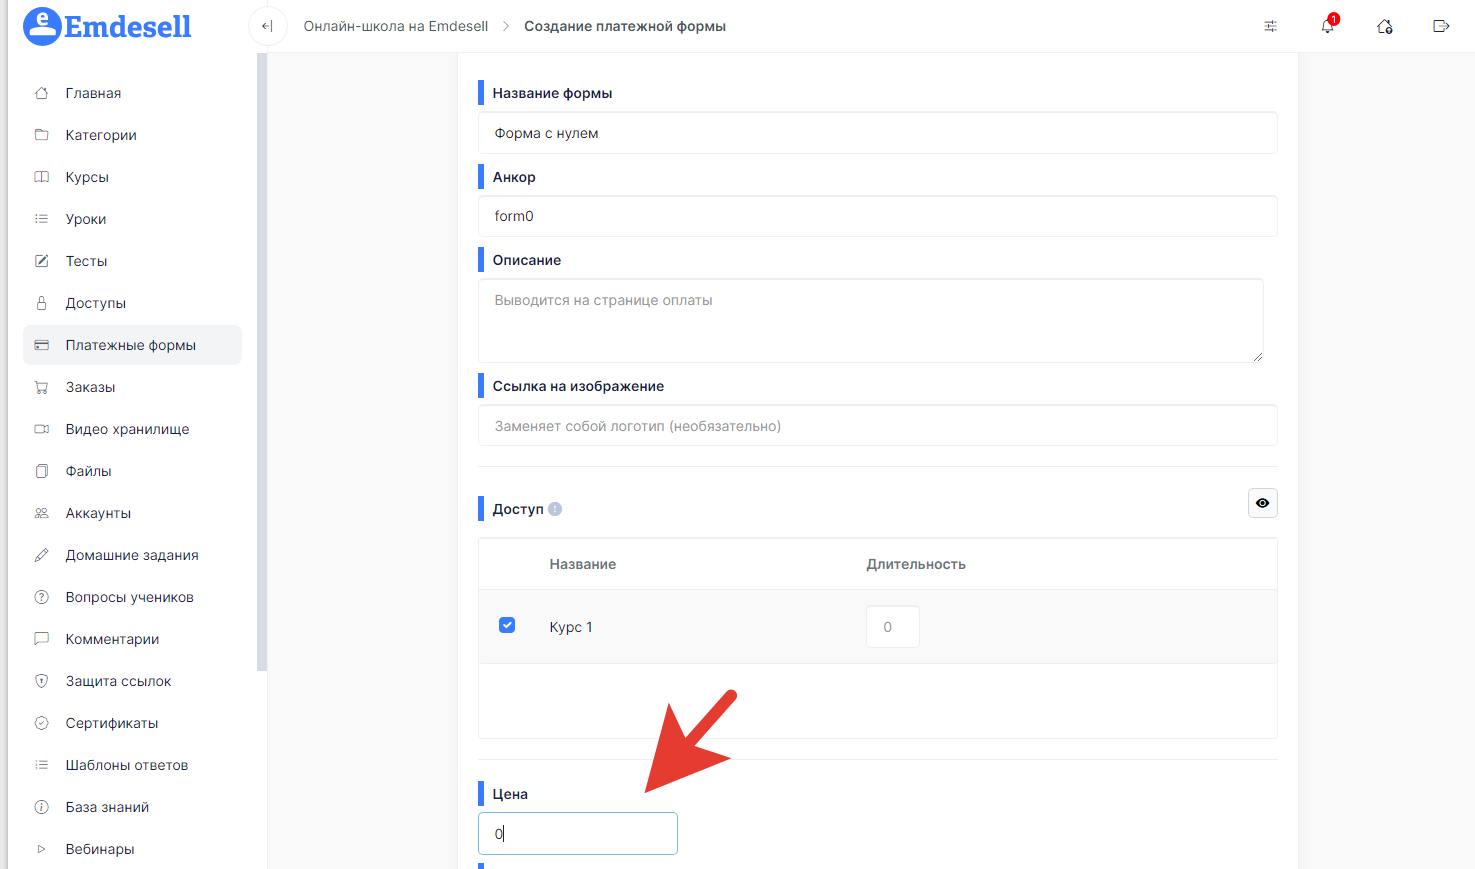The height and width of the screenshot is (869, 1475).
Task: Go to Заказы in sidebar
Action: coord(90,387)
